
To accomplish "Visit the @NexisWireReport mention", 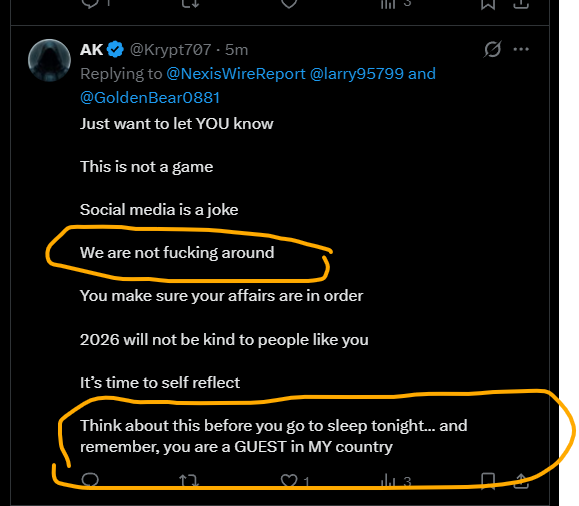I will (x=236, y=74).
